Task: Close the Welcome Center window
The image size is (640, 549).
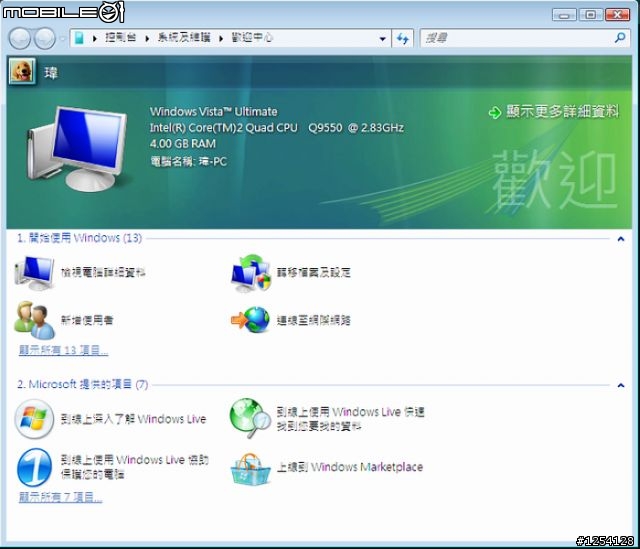Action: pos(618,15)
